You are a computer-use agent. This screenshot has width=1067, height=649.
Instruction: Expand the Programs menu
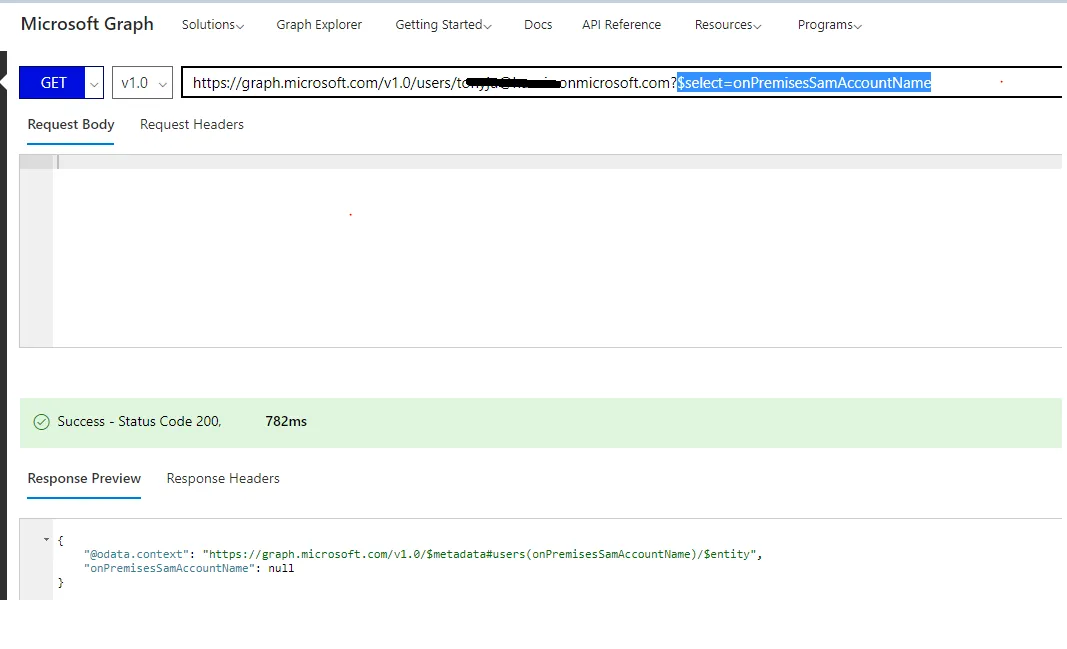830,24
